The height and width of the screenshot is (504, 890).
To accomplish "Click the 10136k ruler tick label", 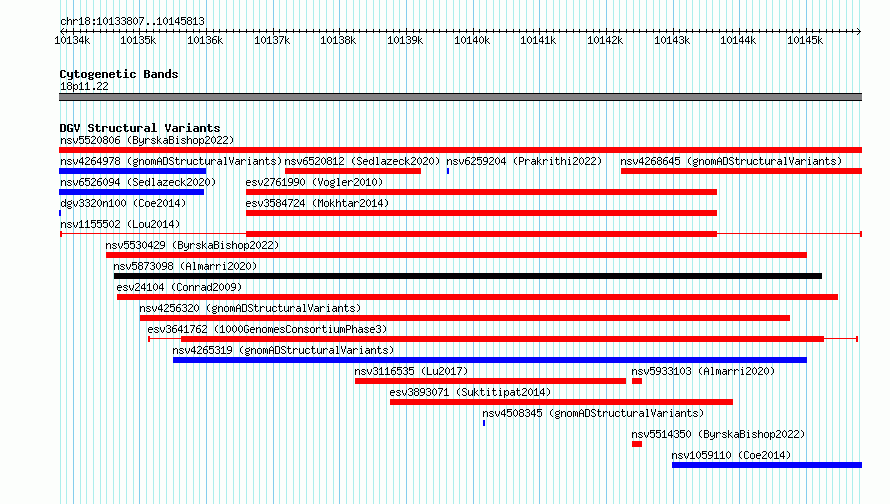I will pyautogui.click(x=205, y=40).
